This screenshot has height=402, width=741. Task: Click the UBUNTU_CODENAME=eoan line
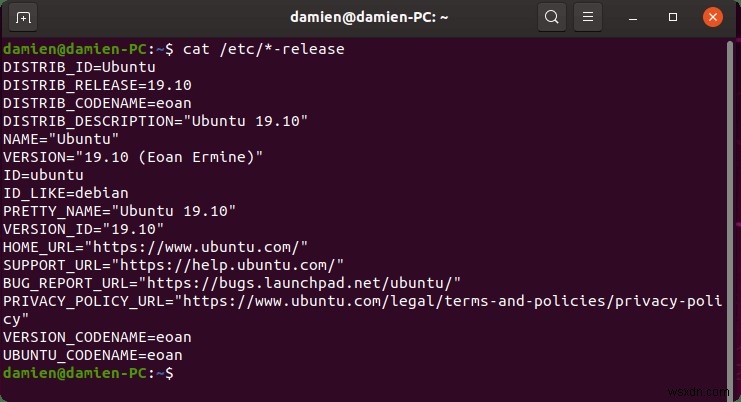[93, 355]
